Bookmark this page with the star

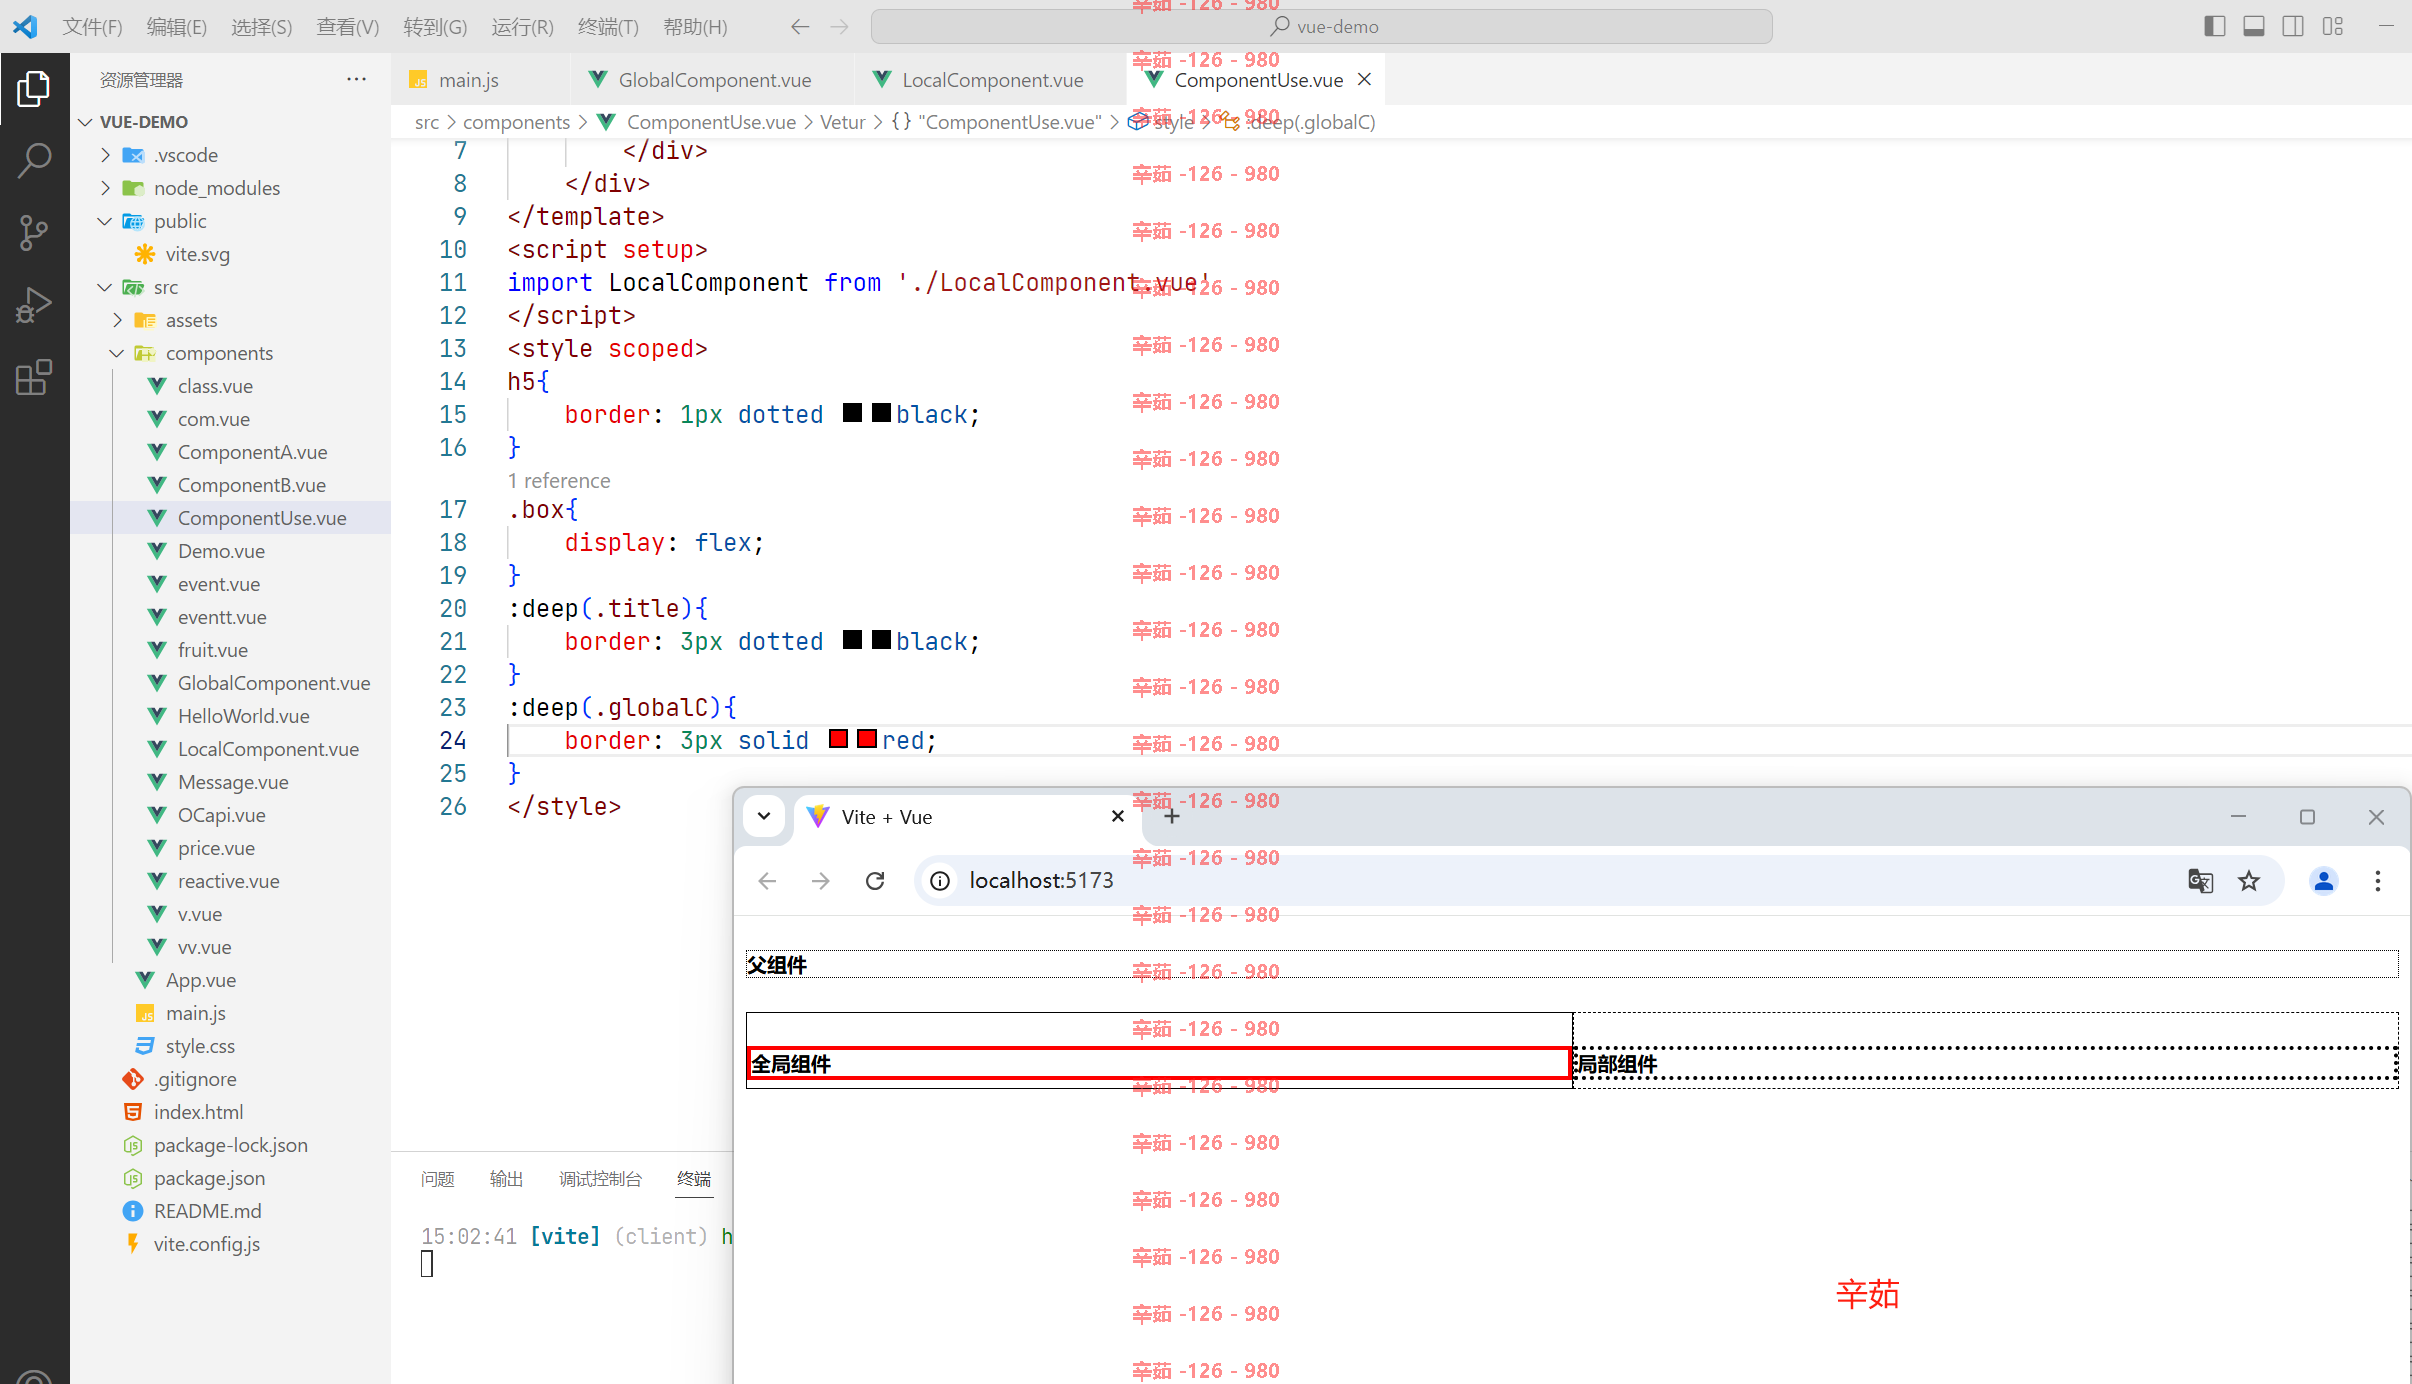[2249, 880]
